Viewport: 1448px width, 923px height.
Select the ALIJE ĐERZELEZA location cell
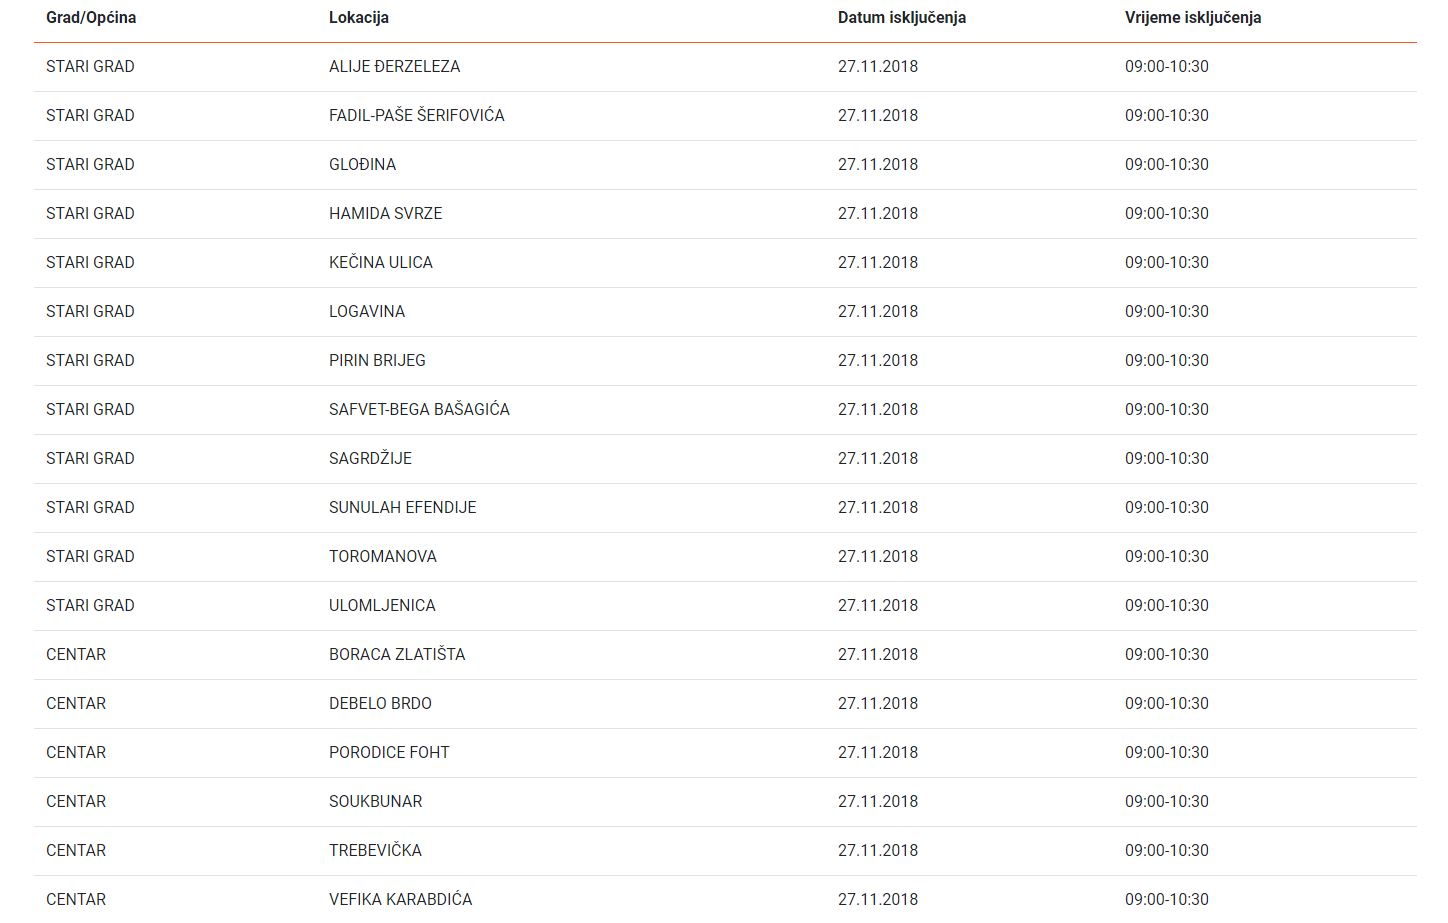394,67
